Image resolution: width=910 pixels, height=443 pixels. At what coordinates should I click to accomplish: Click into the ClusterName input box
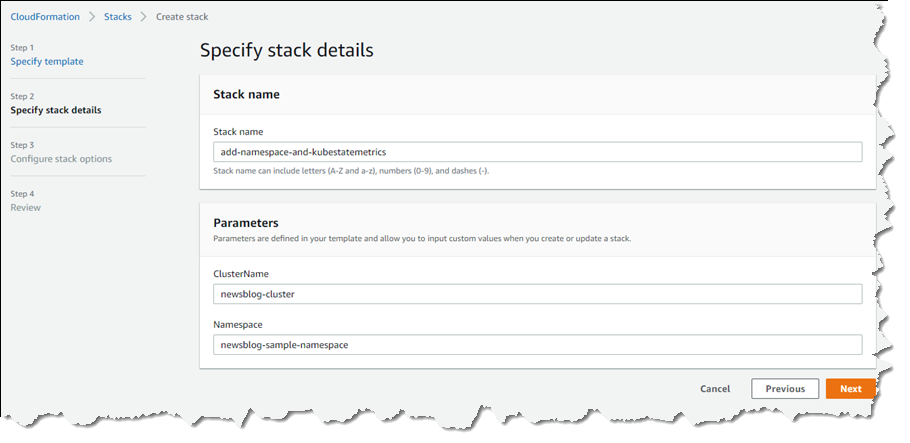[537, 294]
